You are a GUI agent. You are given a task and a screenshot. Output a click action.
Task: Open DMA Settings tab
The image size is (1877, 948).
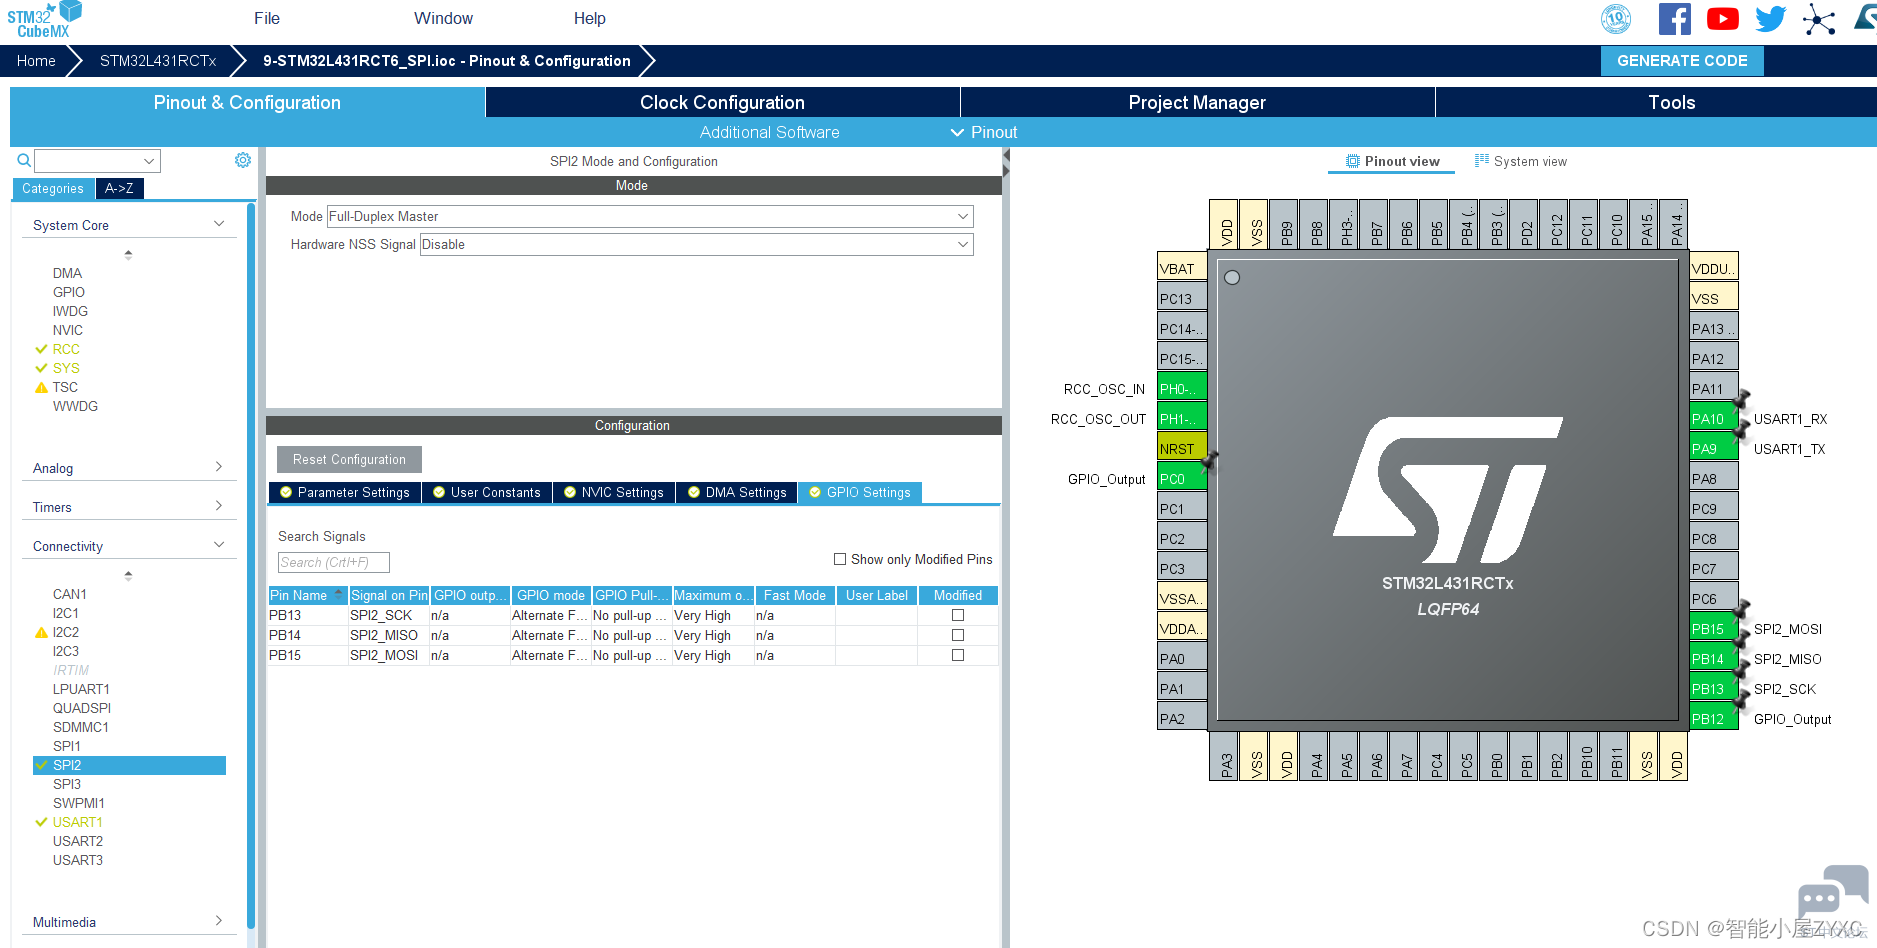point(737,493)
